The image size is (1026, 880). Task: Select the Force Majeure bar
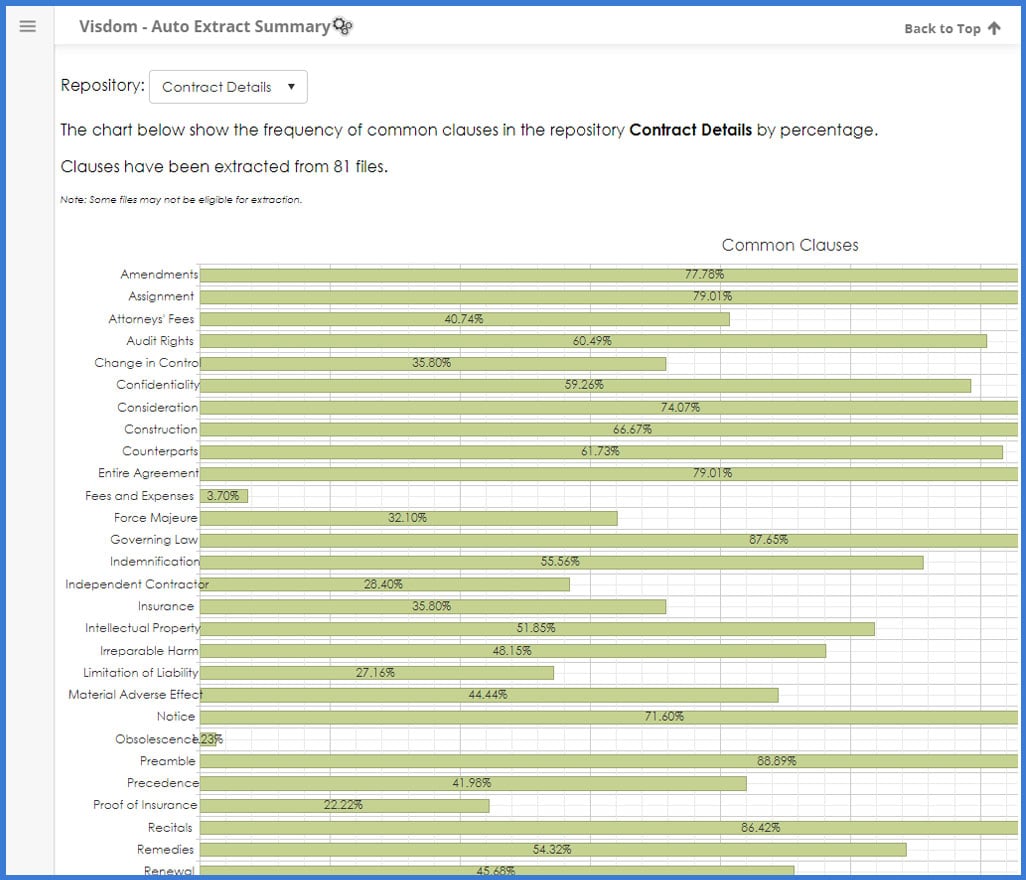pos(408,518)
